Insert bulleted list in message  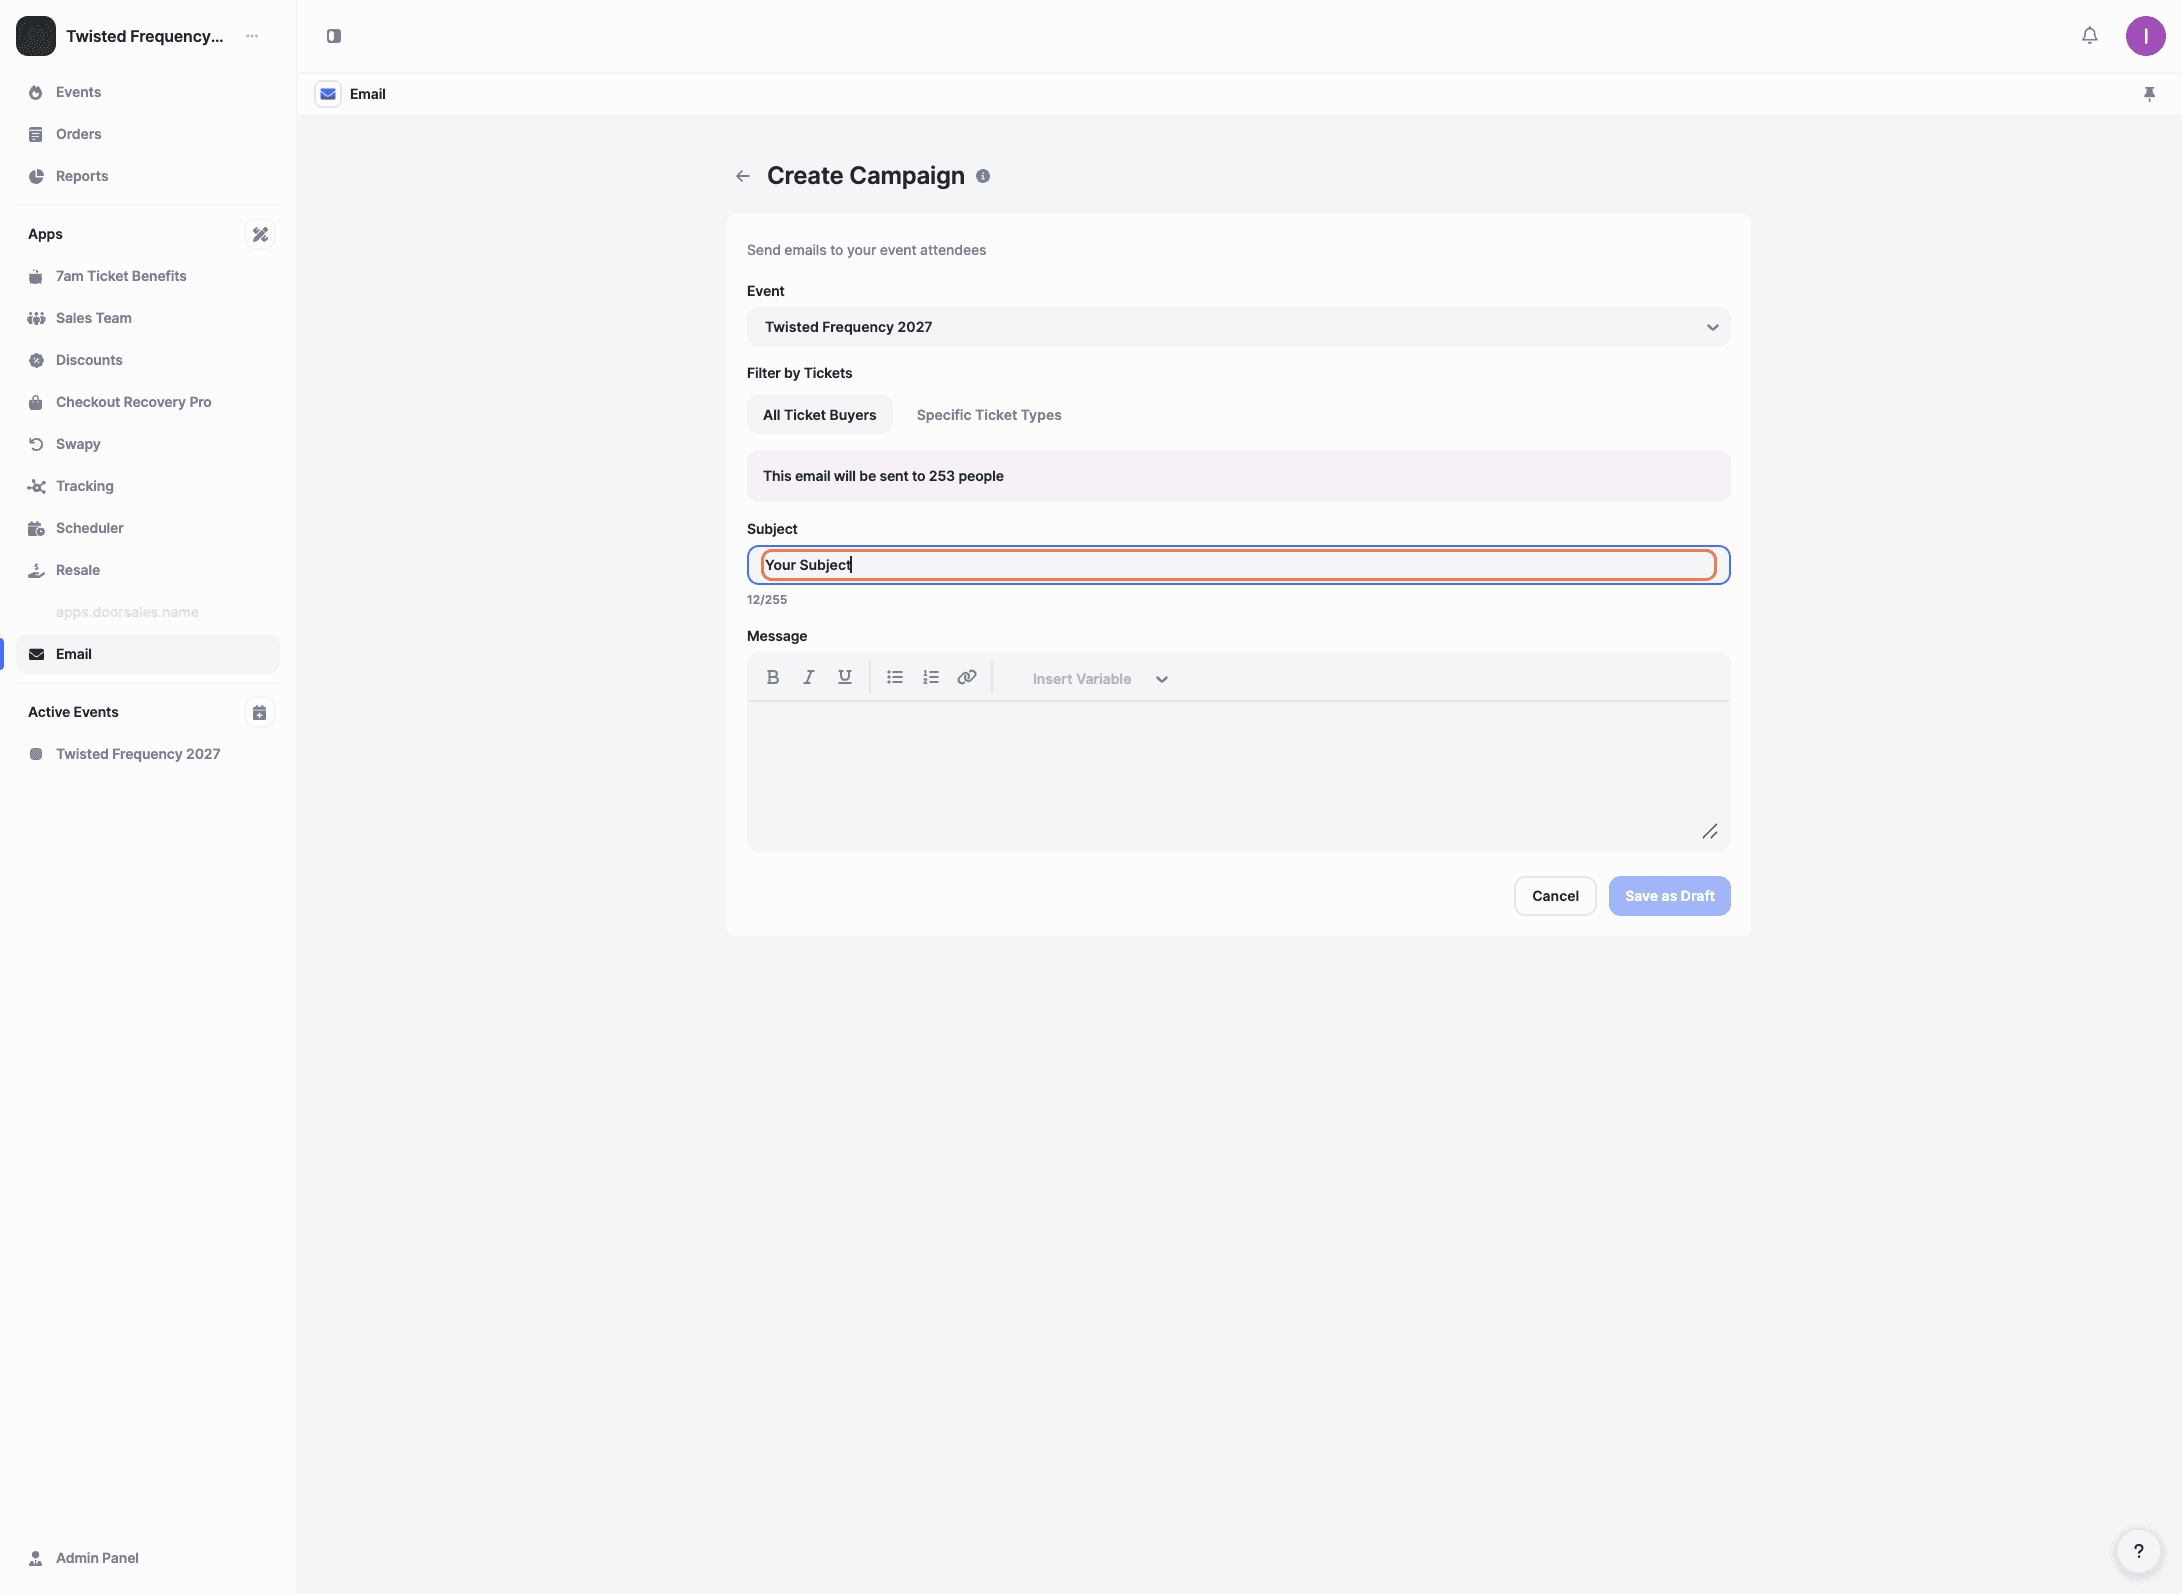[894, 677]
